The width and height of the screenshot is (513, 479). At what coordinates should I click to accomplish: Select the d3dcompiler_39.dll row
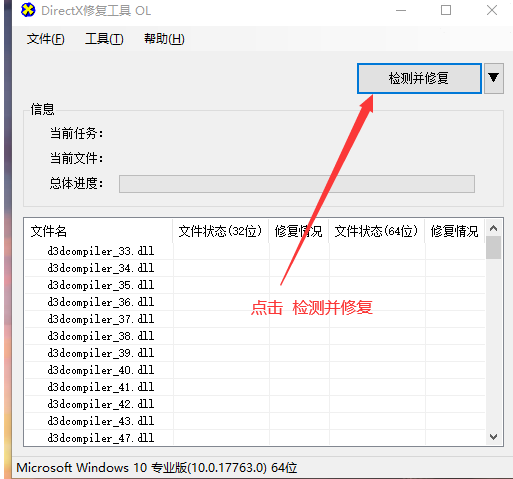pos(255,353)
